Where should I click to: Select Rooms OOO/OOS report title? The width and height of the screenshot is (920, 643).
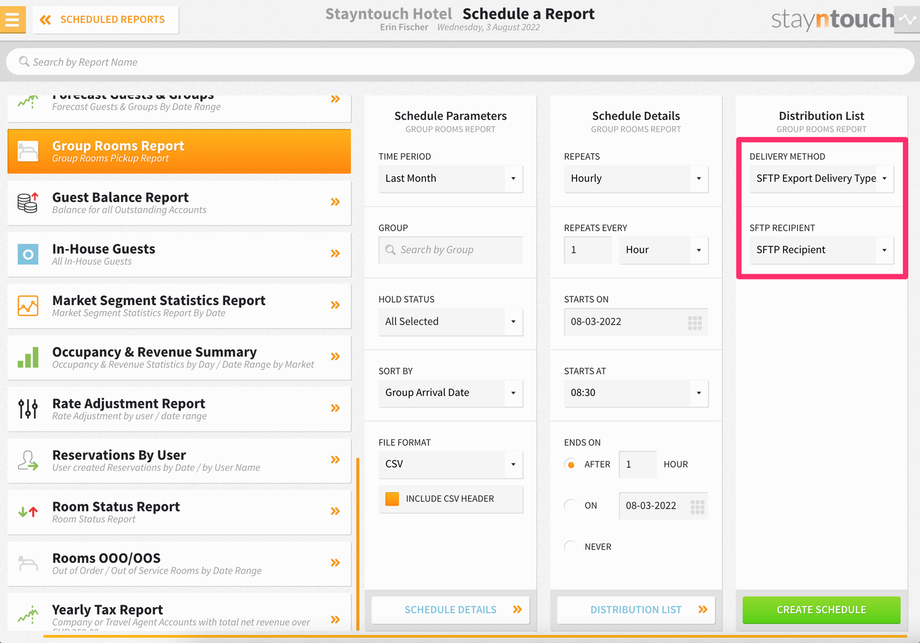106,558
